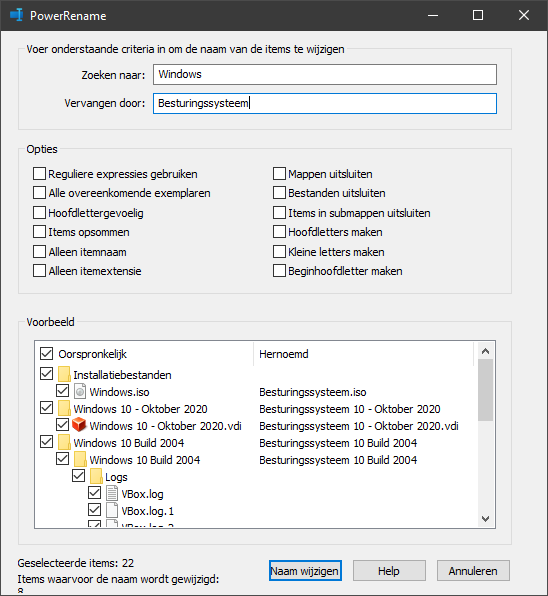Click the Hernoemd column header

(x=284, y=354)
